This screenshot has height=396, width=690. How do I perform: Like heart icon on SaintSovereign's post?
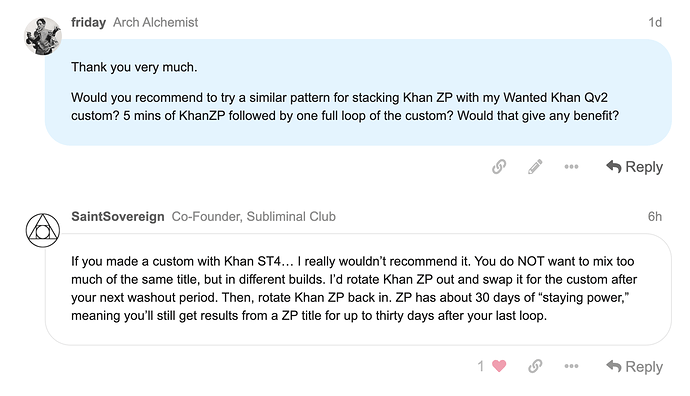click(499, 366)
